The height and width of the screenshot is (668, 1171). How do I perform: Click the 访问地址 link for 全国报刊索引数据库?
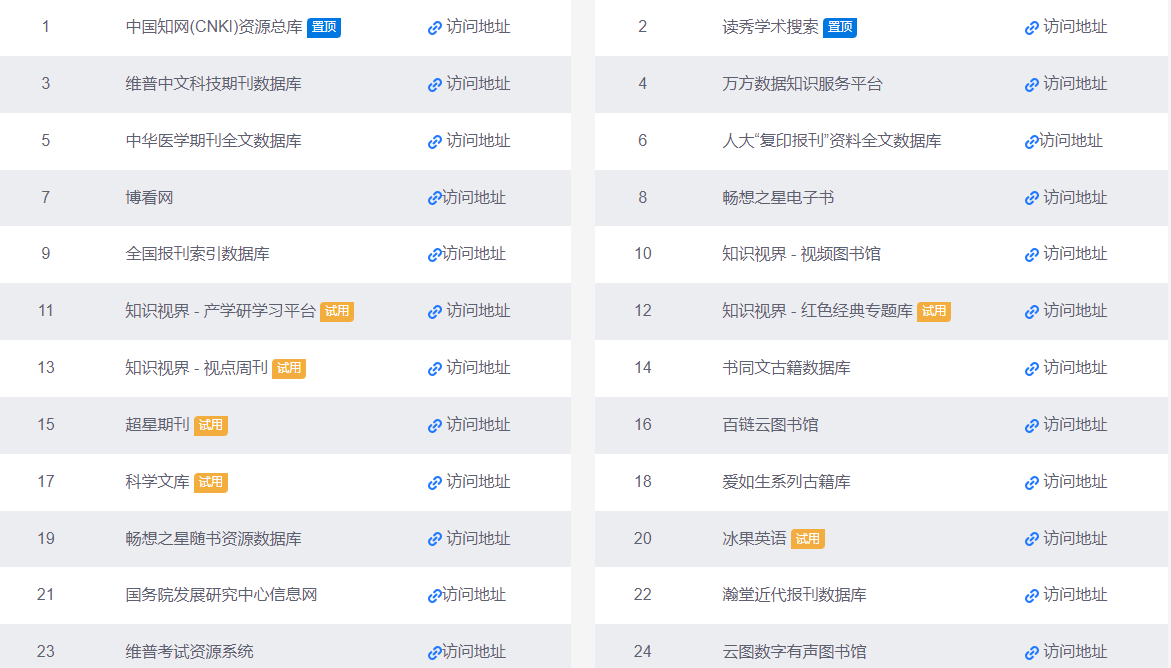474,254
